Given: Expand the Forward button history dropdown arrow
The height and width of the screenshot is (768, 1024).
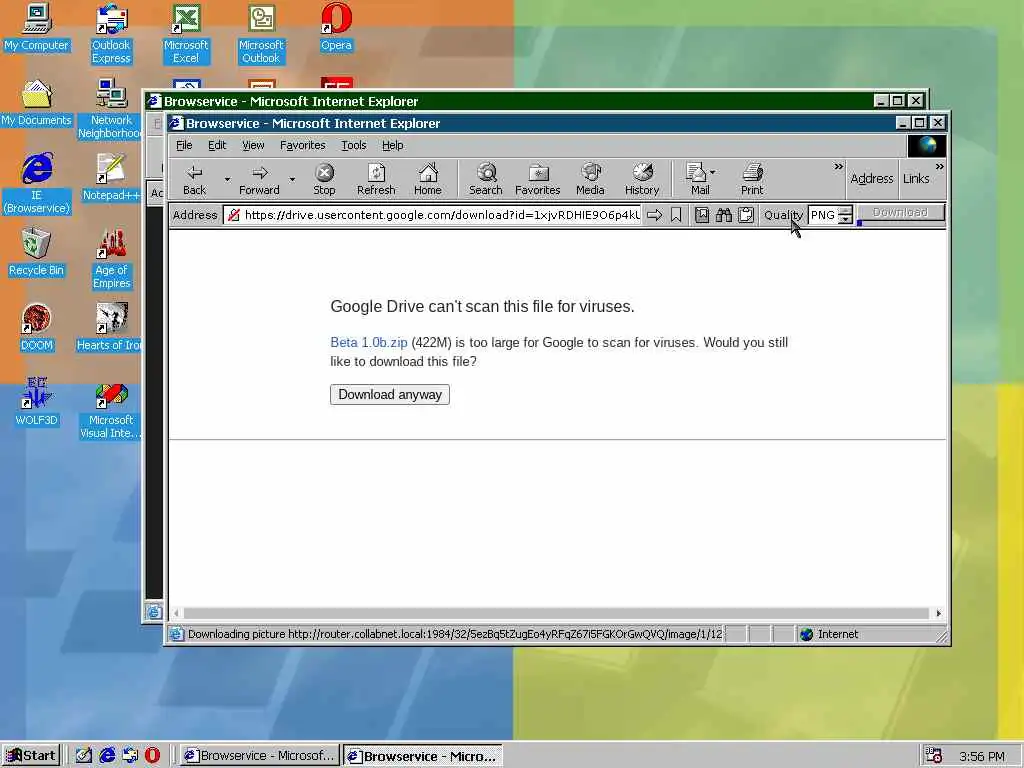Looking at the screenshot, I should tap(292, 179).
